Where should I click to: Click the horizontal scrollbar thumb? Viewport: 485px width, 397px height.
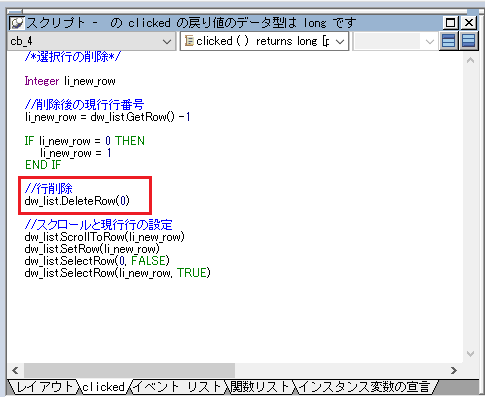coord(129,370)
